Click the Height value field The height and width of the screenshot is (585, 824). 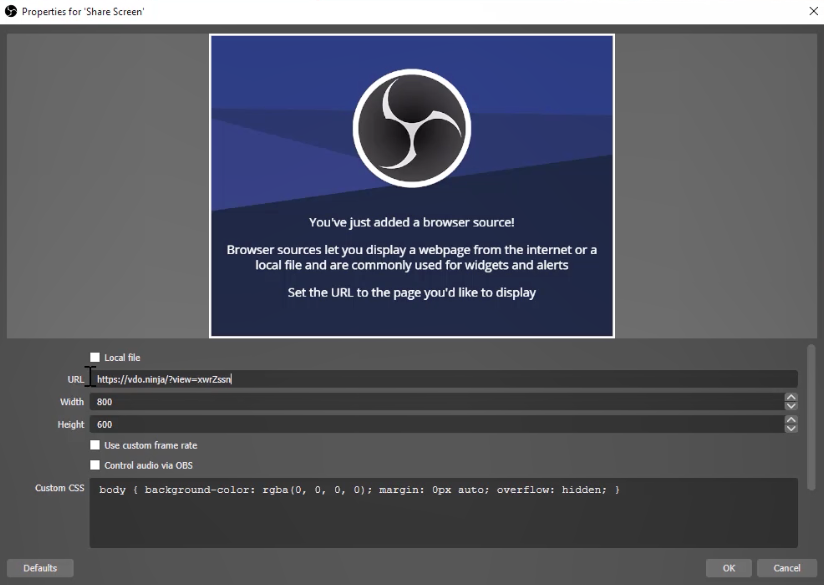437,424
